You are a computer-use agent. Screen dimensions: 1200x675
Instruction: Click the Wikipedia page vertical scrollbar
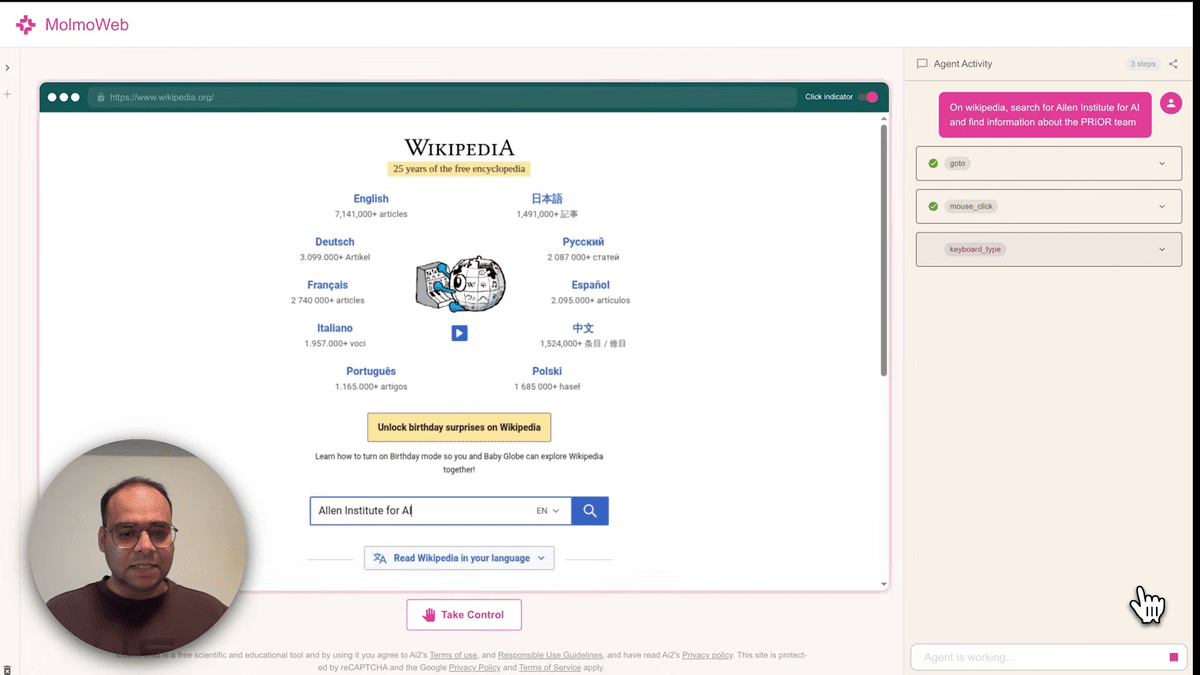(x=884, y=250)
